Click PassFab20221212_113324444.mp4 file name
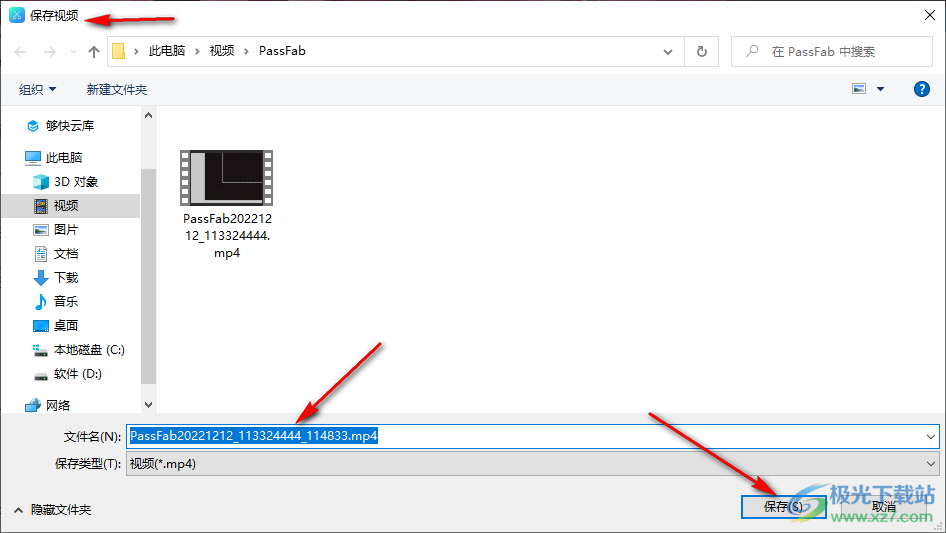946x533 pixels. tap(227, 236)
